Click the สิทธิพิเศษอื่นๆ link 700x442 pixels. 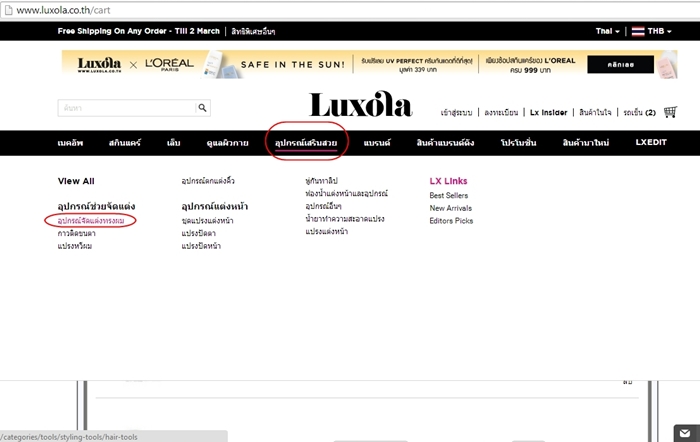click(253, 32)
